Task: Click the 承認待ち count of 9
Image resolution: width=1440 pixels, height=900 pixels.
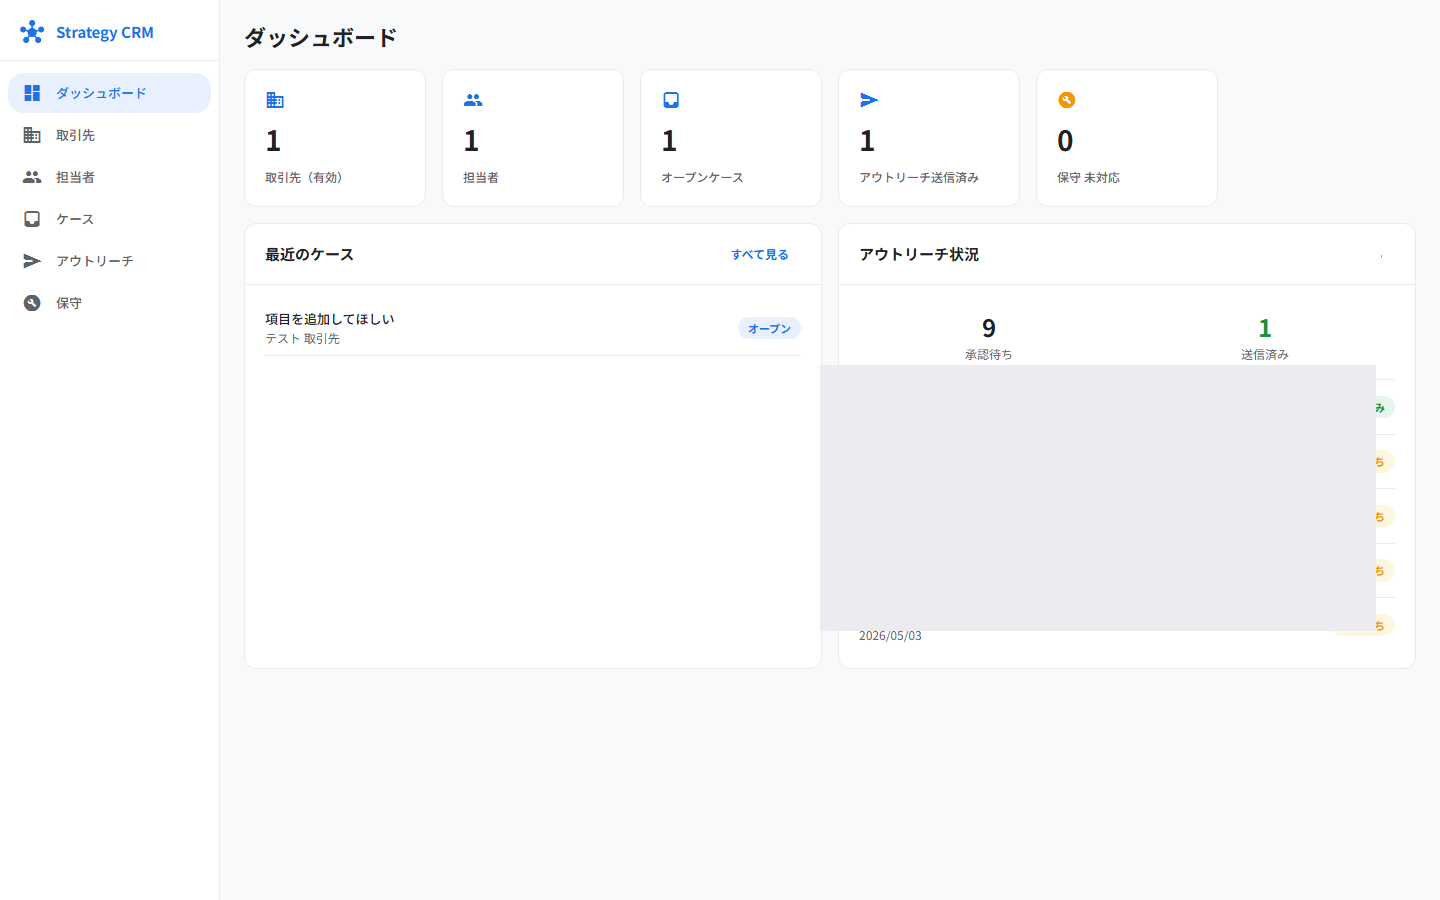Action: coord(989,328)
